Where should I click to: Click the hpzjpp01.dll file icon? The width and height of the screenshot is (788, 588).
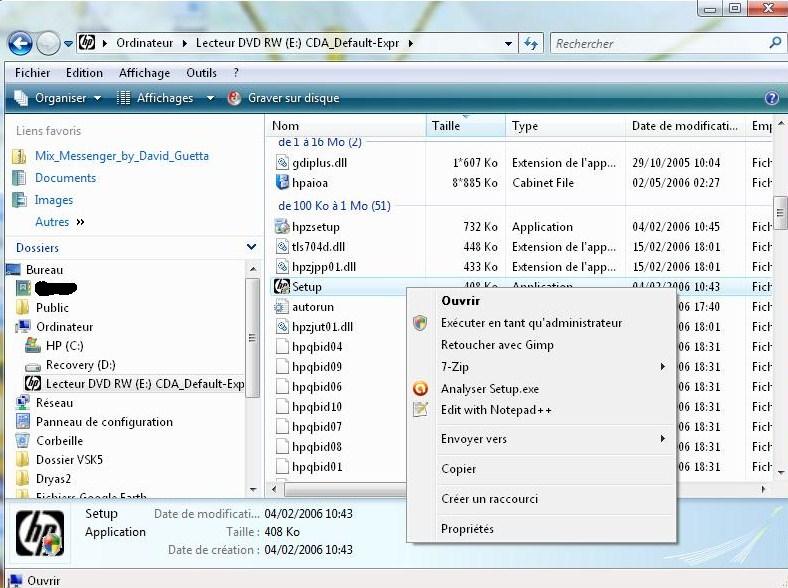tap(282, 267)
